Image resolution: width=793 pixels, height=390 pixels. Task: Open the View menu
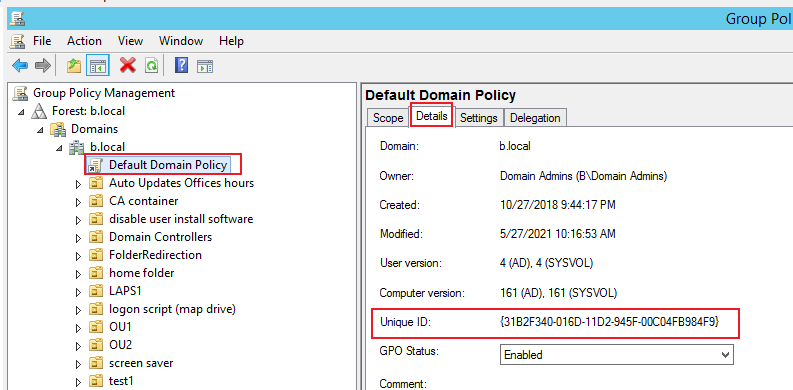click(x=130, y=41)
